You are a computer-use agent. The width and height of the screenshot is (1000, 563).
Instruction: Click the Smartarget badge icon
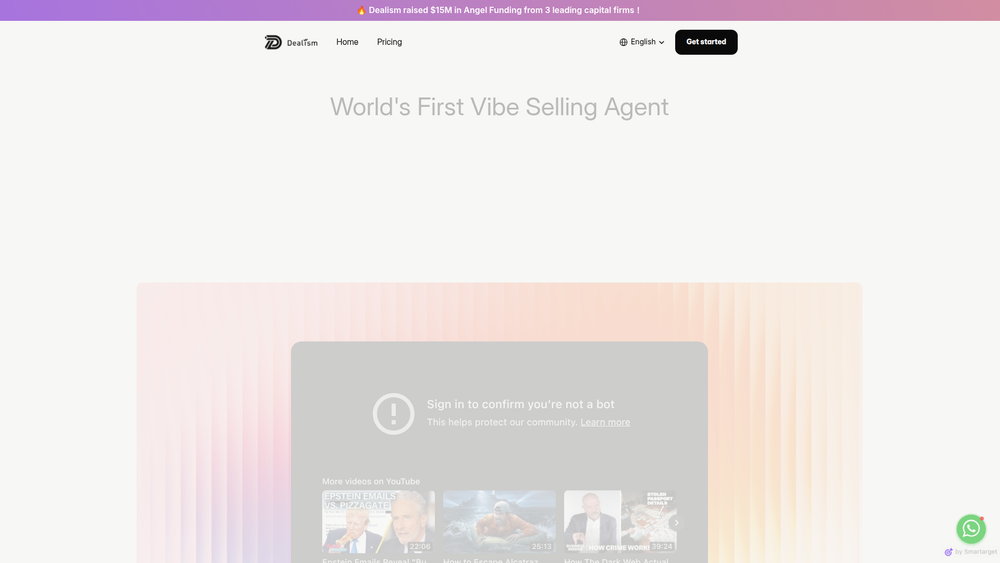pyautogui.click(x=948, y=552)
